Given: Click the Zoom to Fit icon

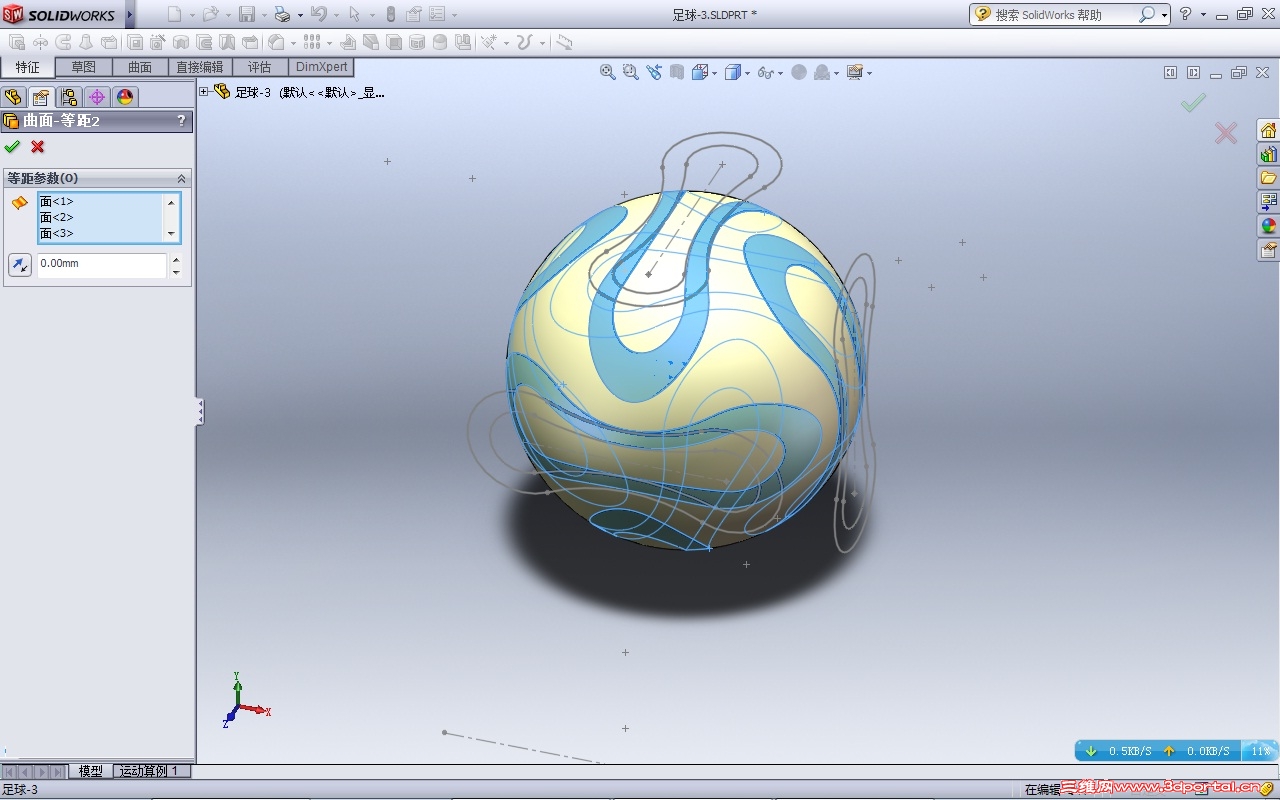Looking at the screenshot, I should tap(607, 72).
